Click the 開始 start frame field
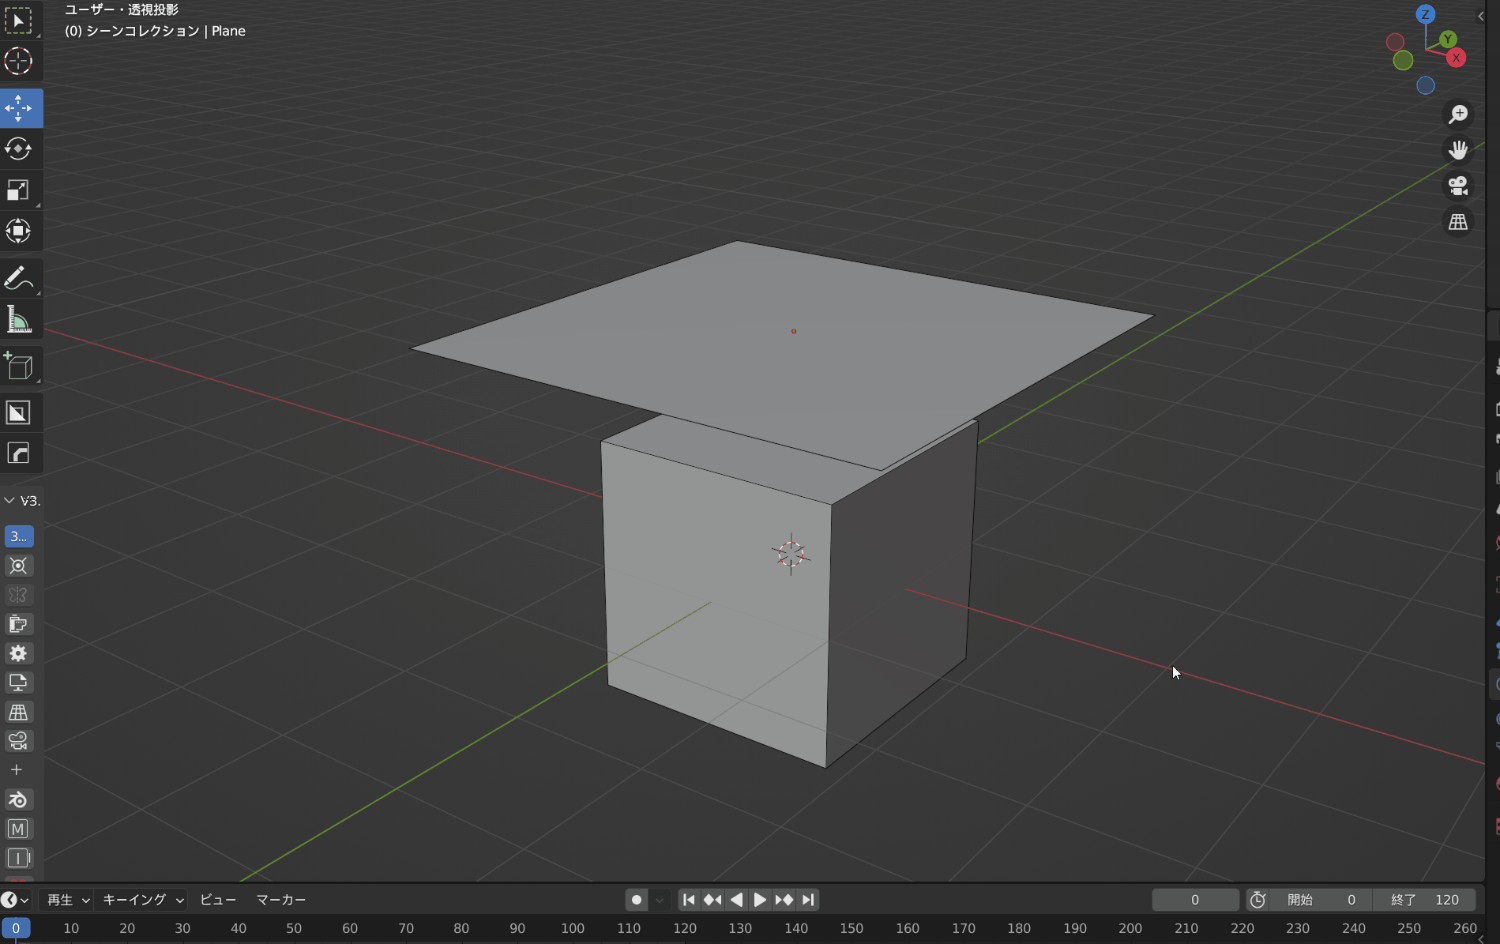 [1321, 900]
